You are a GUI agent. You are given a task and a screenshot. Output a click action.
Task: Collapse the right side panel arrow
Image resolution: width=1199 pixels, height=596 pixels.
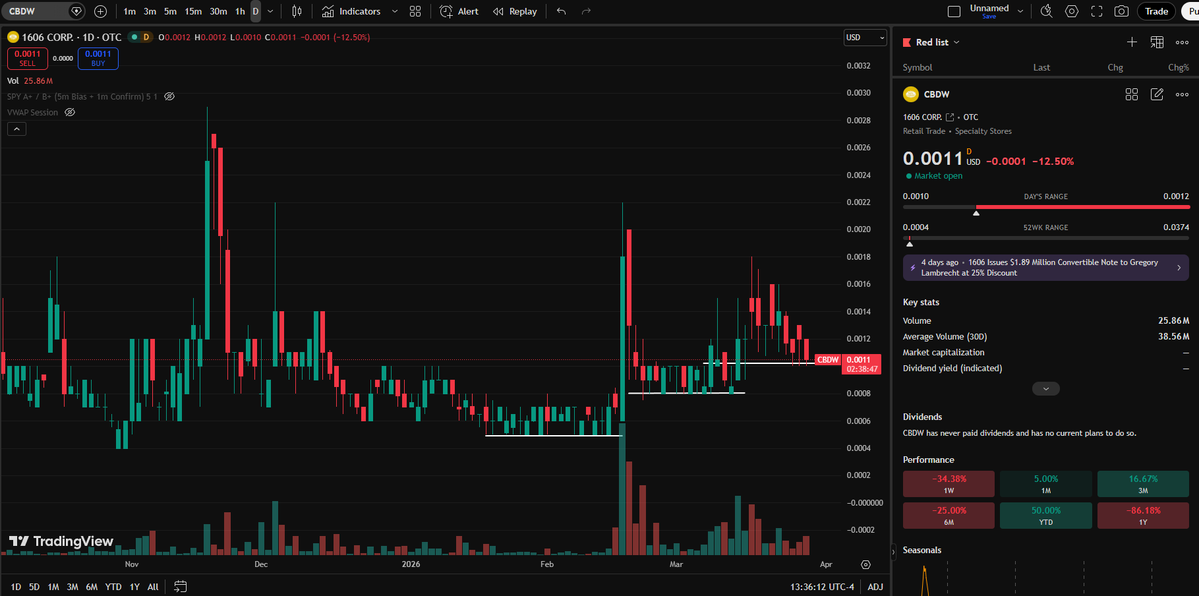892,550
